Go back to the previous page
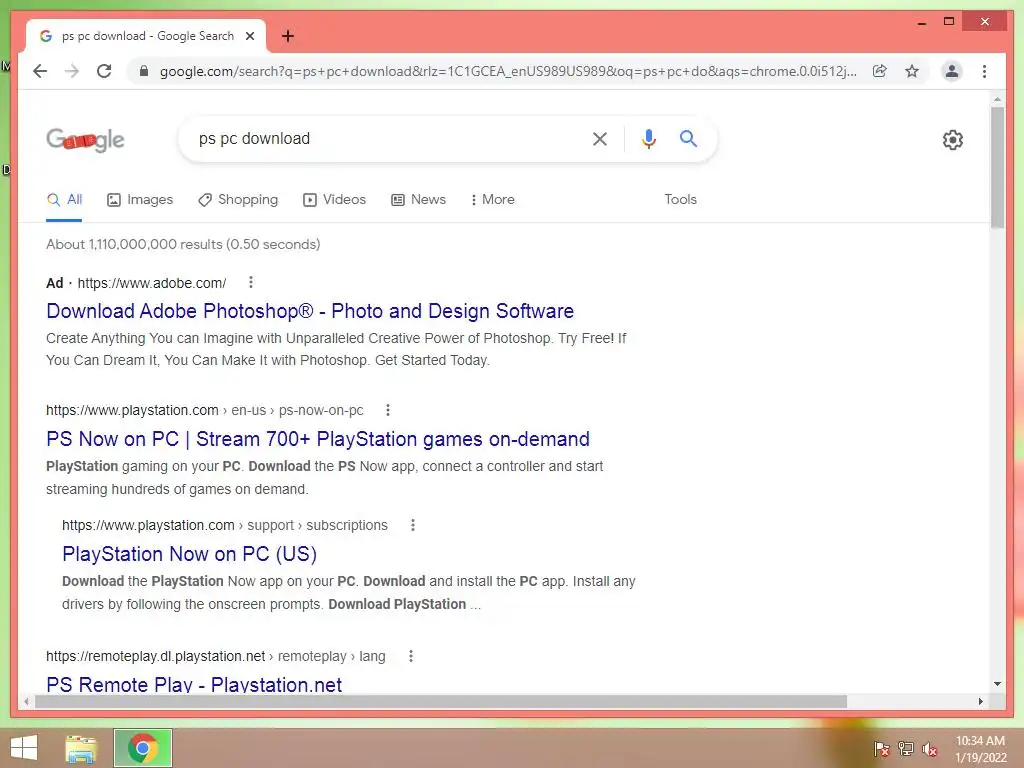The width and height of the screenshot is (1024, 768). [x=40, y=71]
